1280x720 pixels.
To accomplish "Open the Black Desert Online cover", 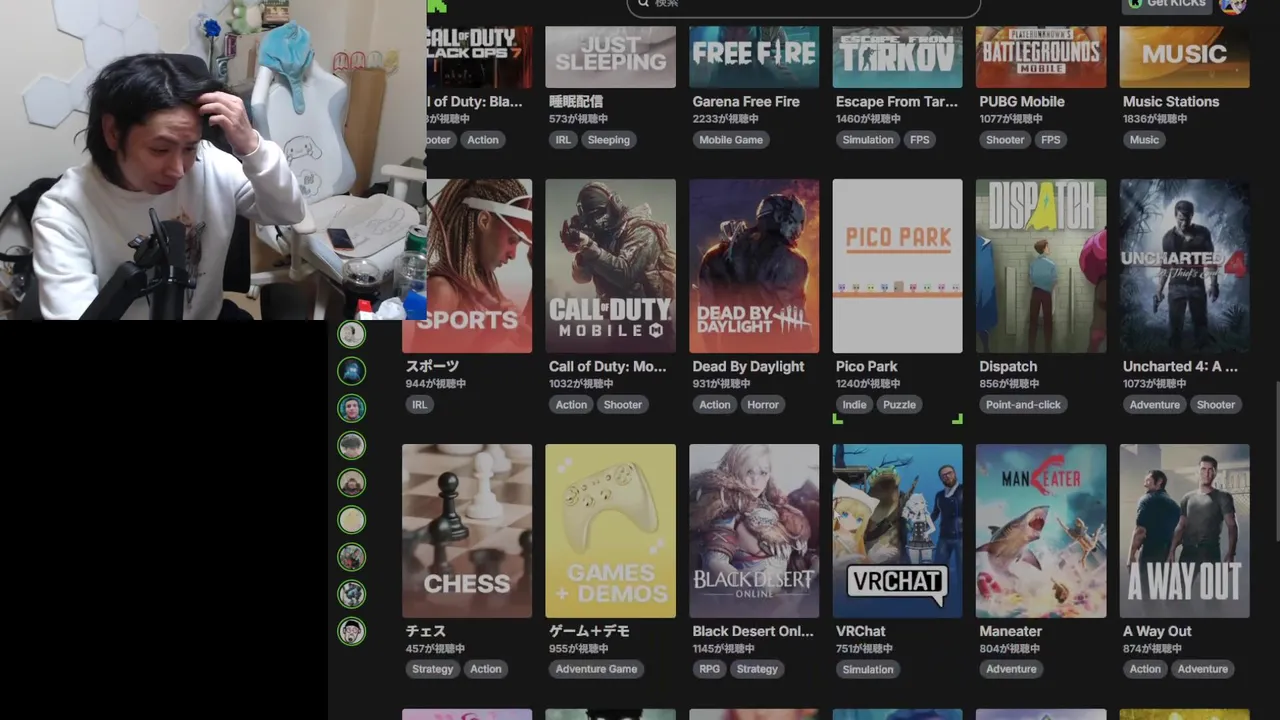I will pyautogui.click(x=754, y=531).
